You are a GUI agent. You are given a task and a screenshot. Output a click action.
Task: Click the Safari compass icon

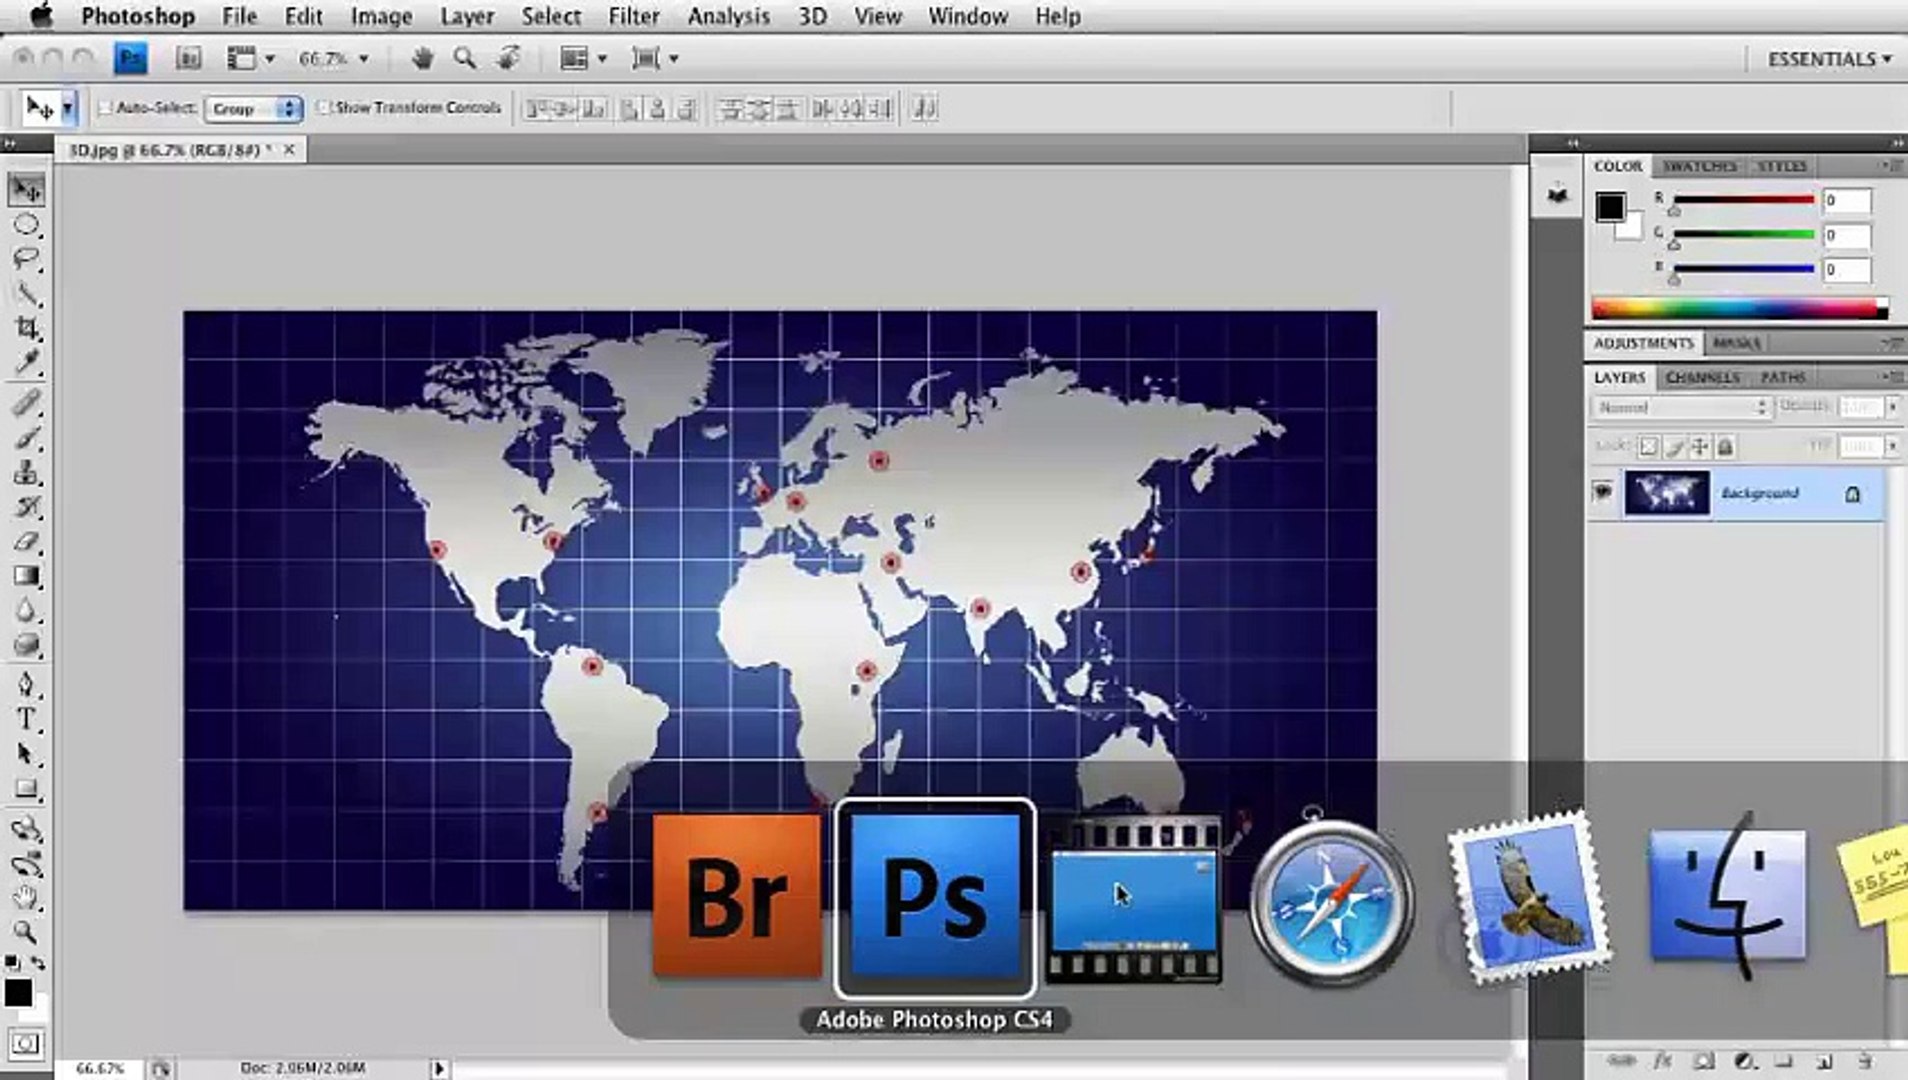click(1331, 901)
